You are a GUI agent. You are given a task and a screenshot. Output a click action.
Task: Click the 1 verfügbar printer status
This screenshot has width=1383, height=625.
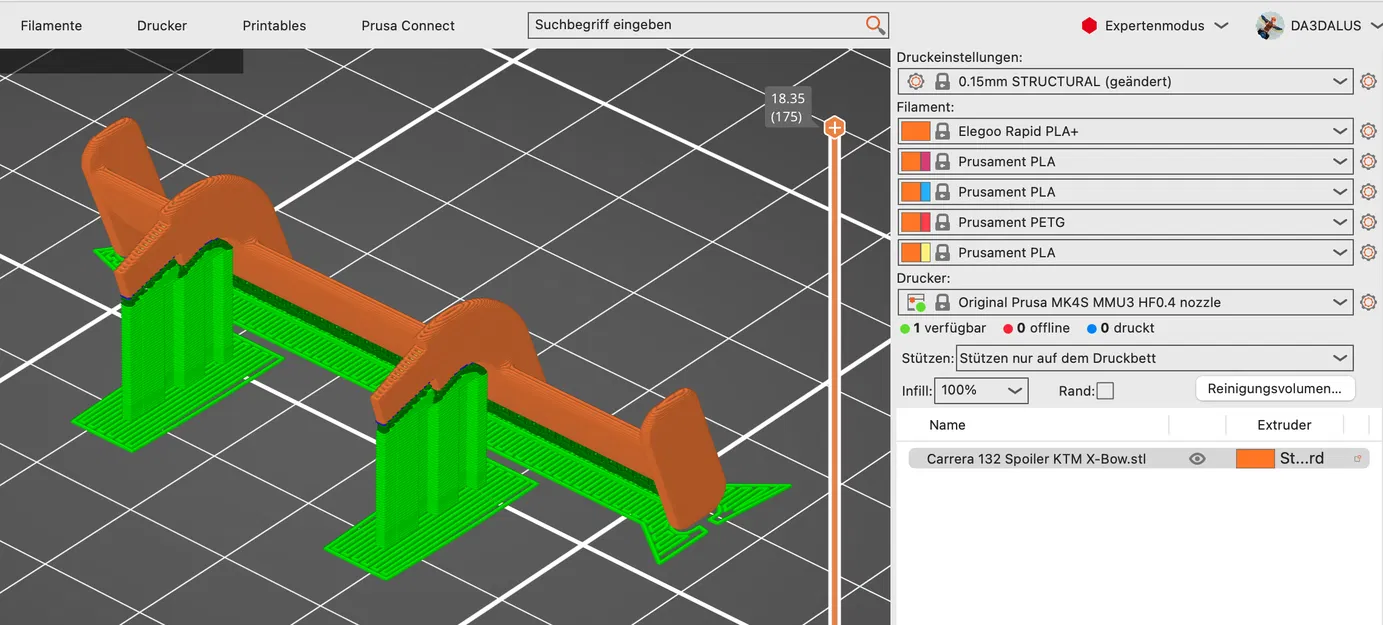(x=943, y=328)
